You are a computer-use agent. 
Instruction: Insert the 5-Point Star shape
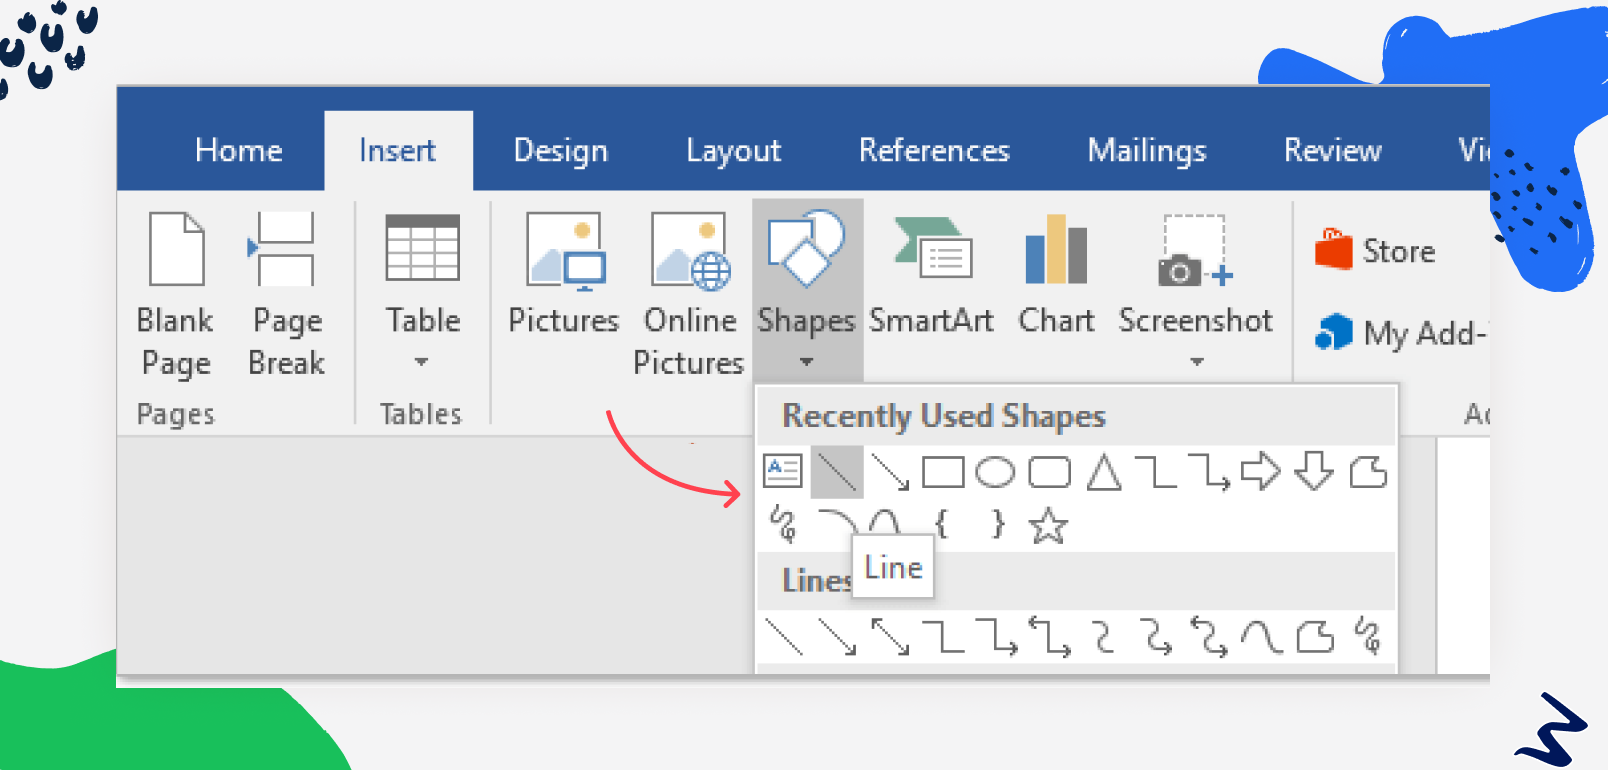coord(1049,525)
